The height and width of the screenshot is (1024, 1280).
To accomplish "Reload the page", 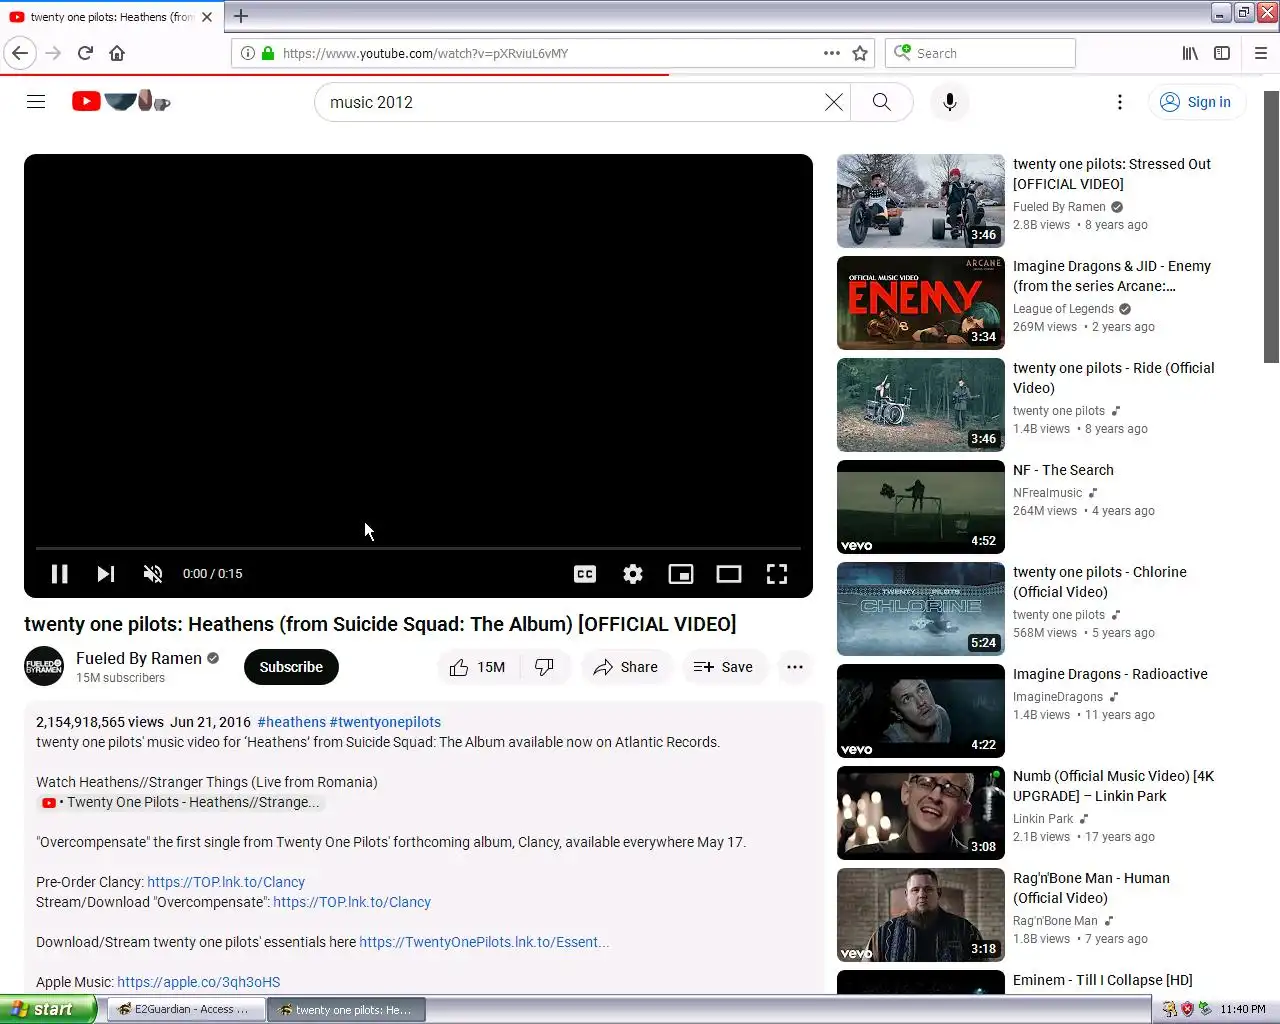I will point(85,53).
